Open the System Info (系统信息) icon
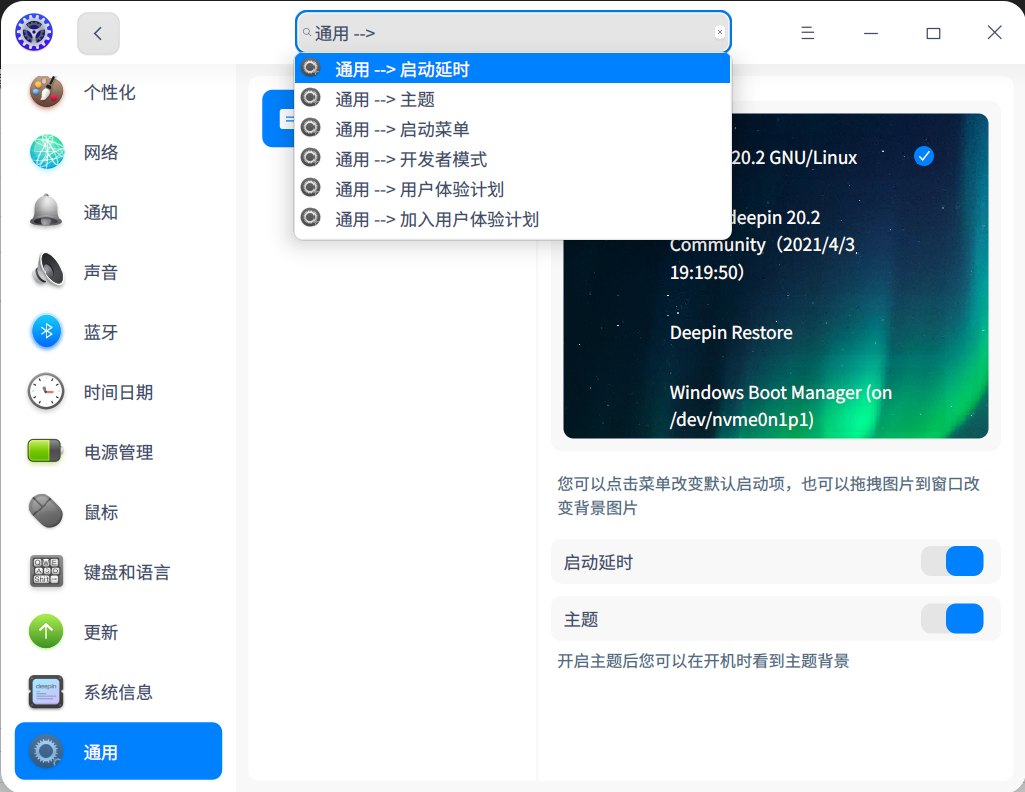This screenshot has width=1025, height=792. click(x=46, y=692)
